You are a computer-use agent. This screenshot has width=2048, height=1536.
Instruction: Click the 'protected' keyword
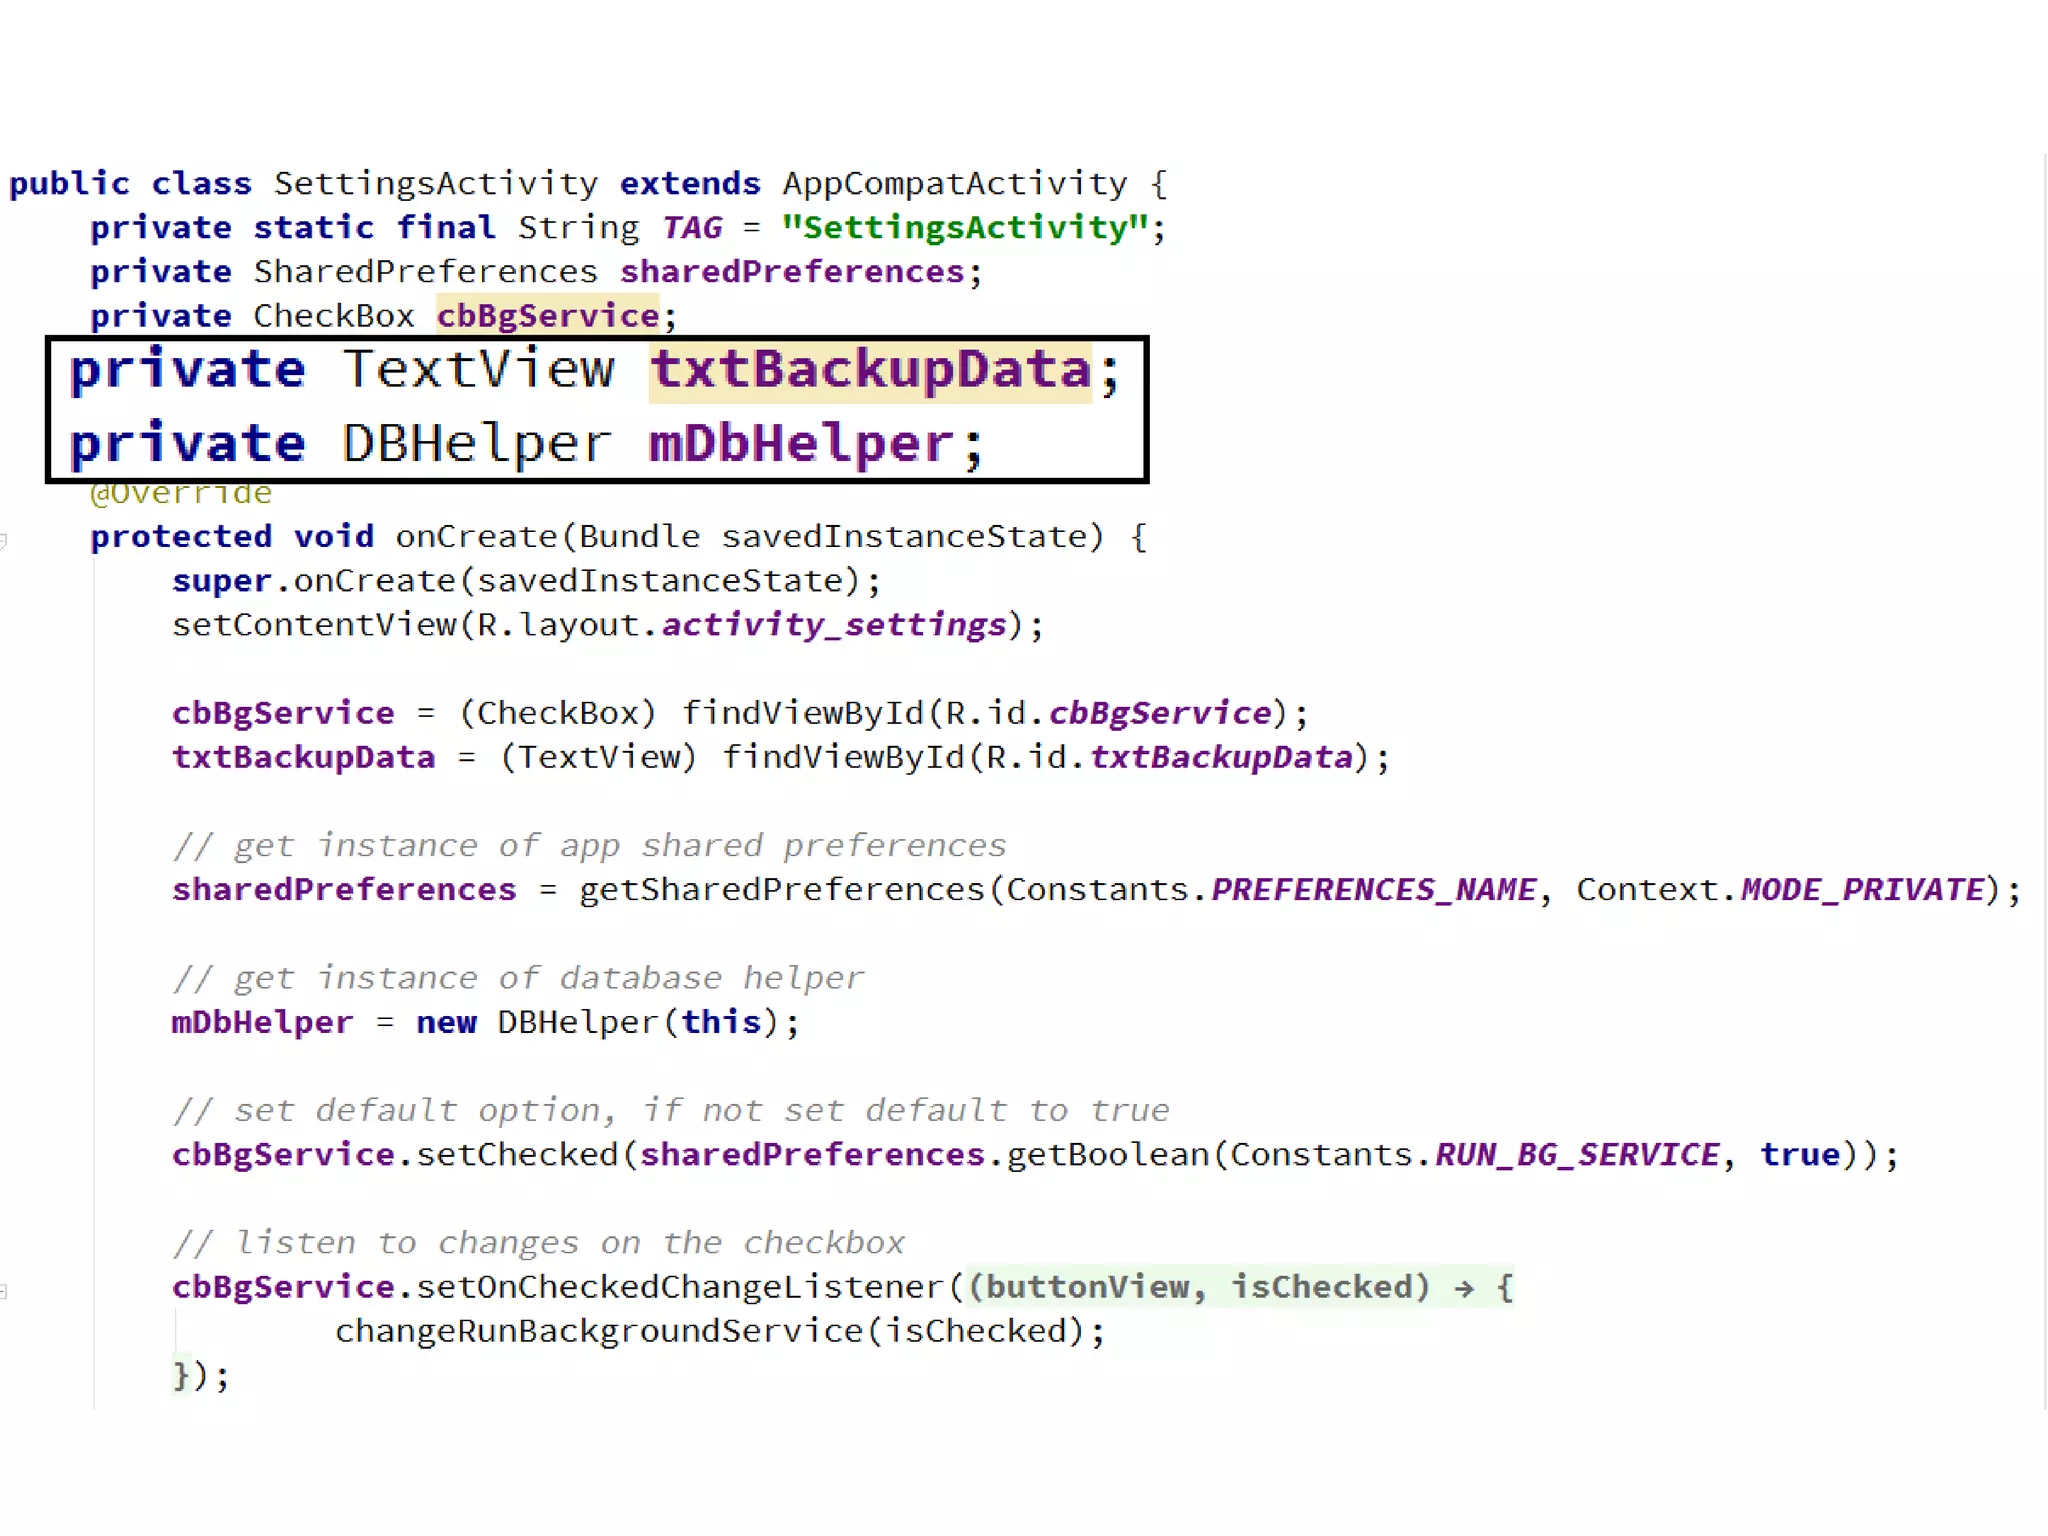coord(180,537)
